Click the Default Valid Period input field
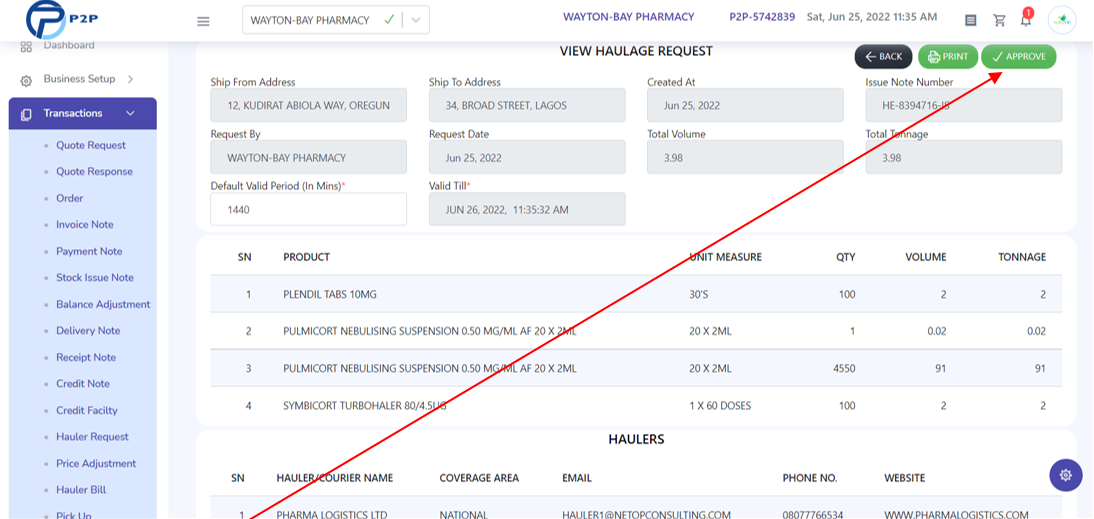This screenshot has width=1094, height=519. coord(308,209)
